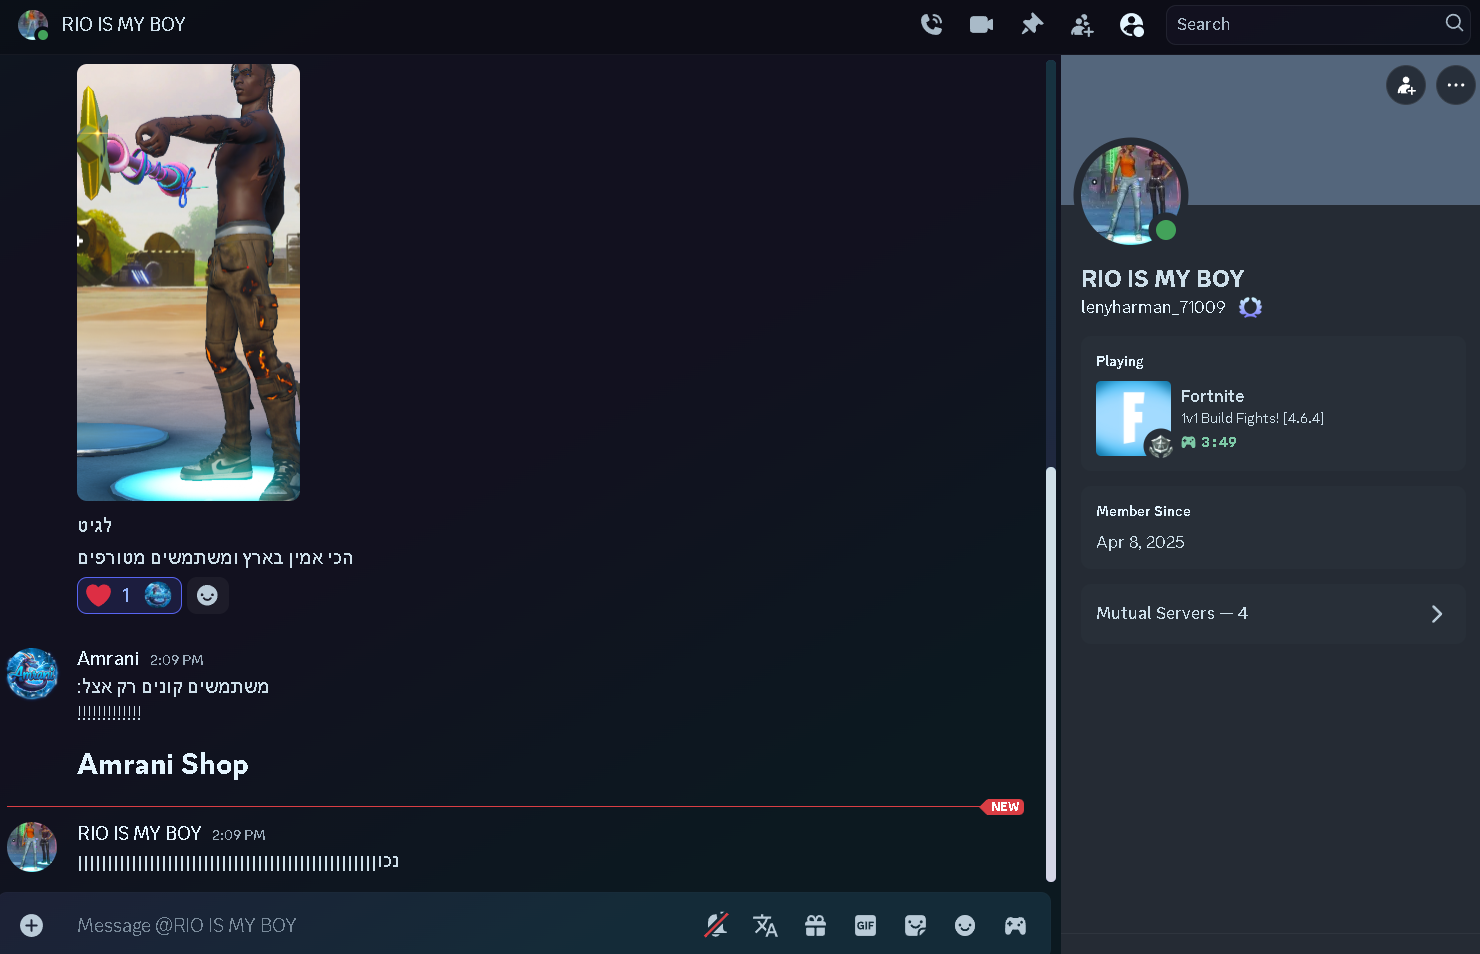
Task: Click the Search field
Action: coord(1317,24)
